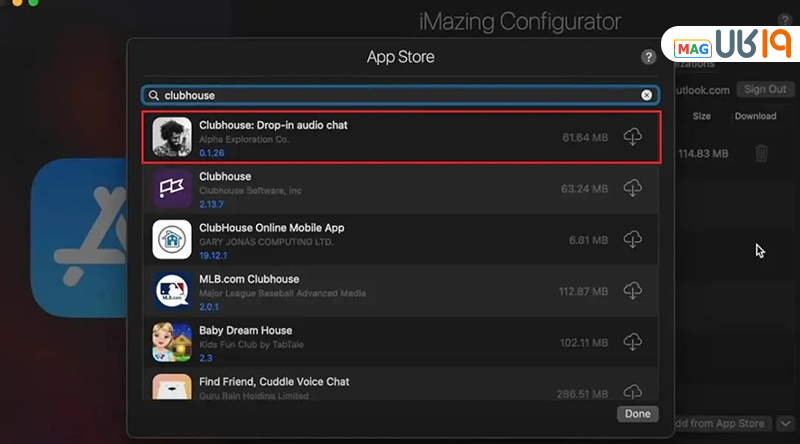Download Clubhouse: Drop-in audio chat via cloud icon

(632, 137)
